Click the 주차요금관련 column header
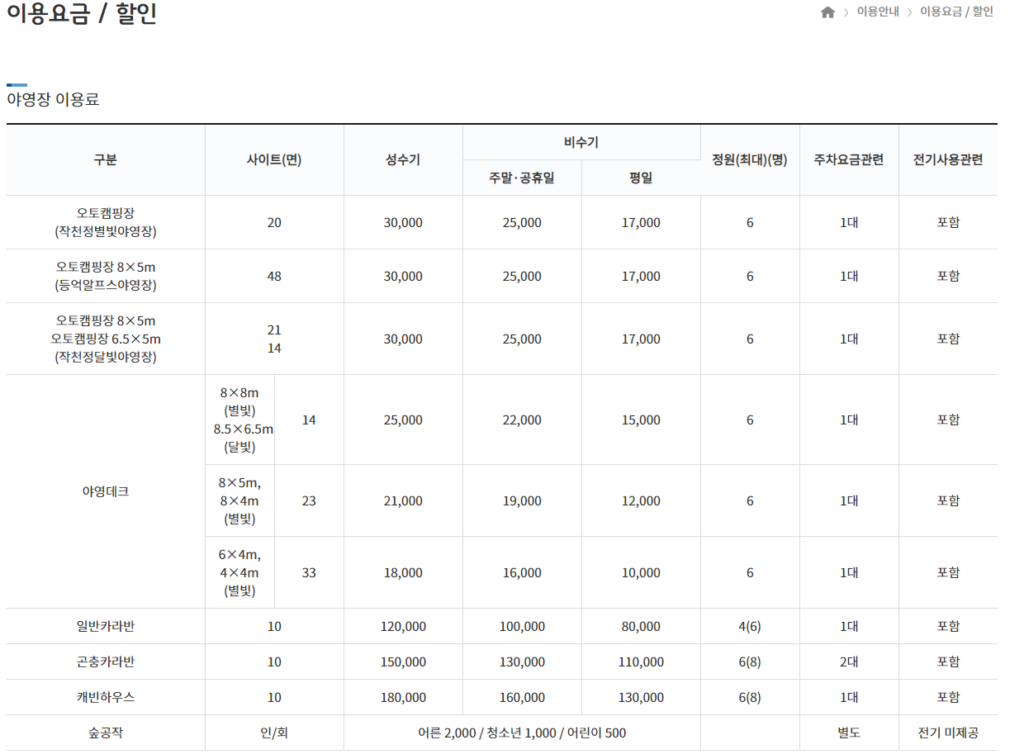 coord(848,160)
